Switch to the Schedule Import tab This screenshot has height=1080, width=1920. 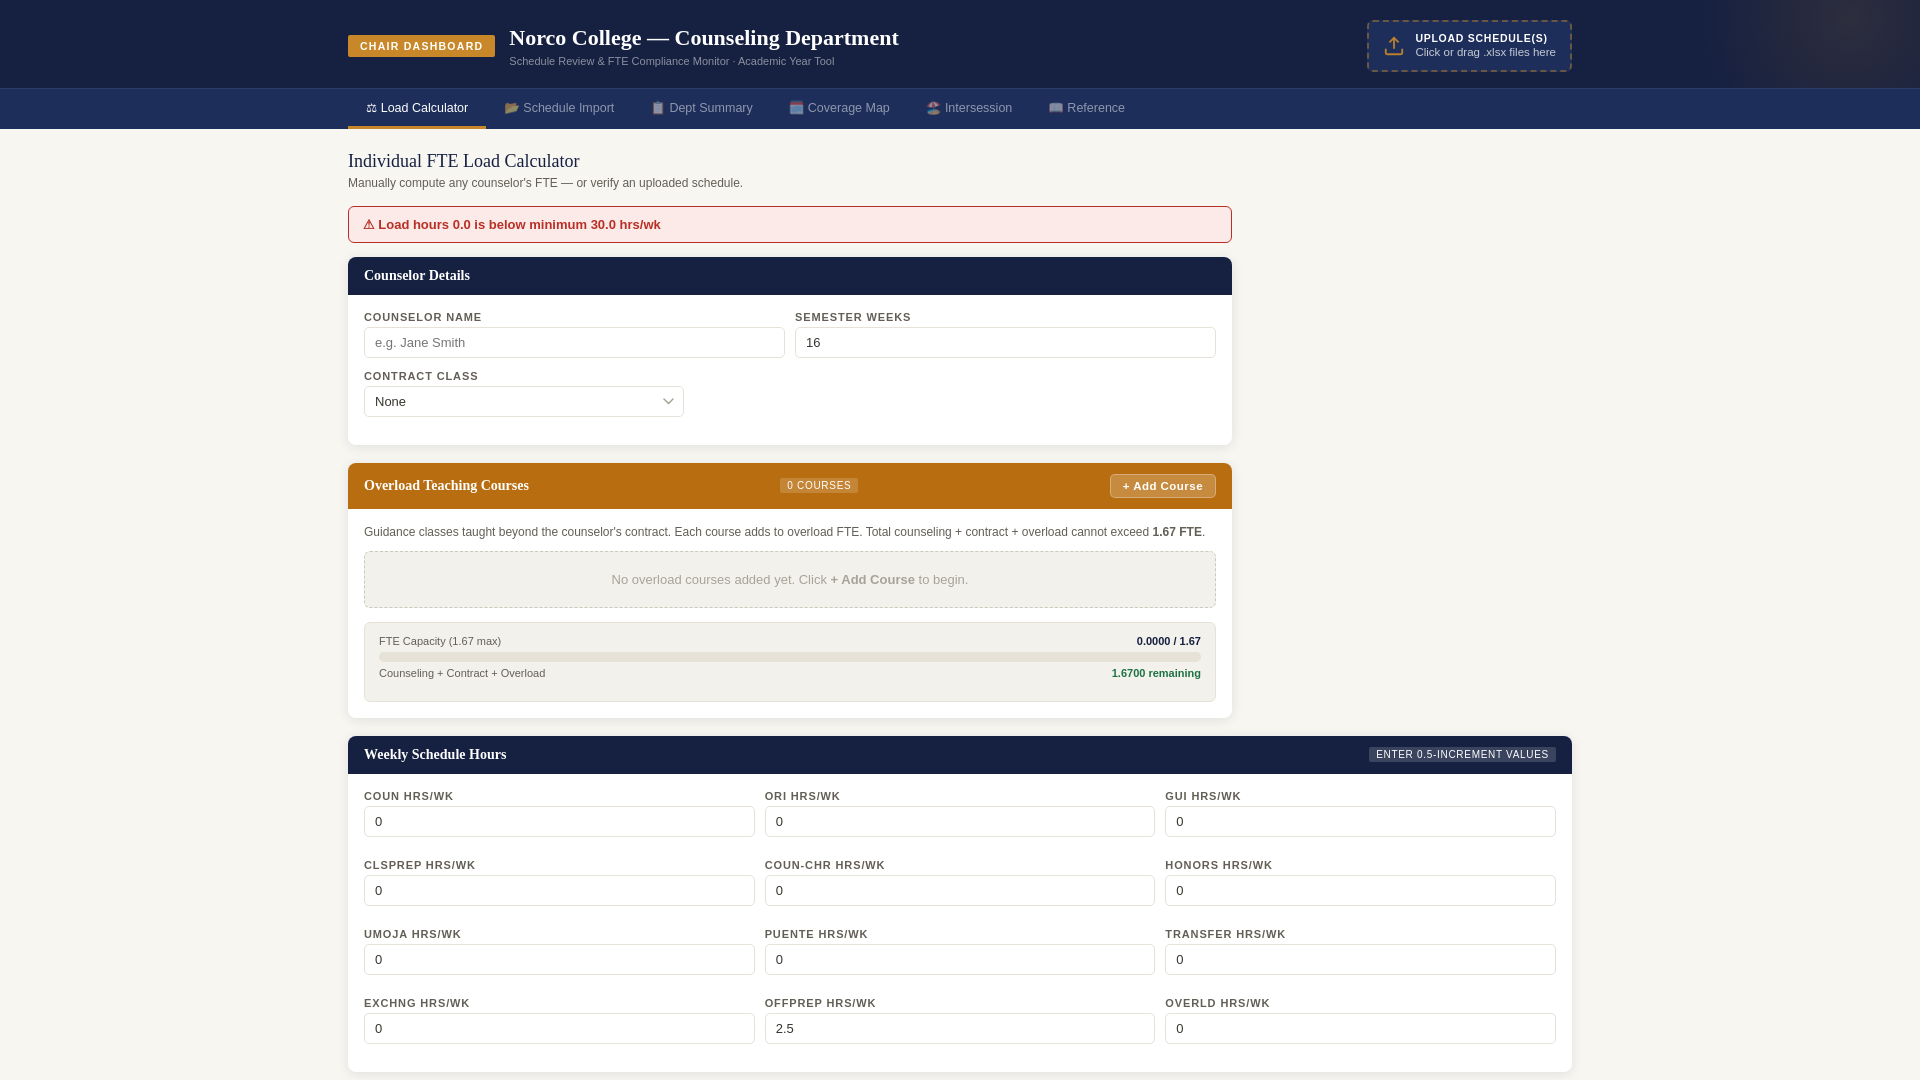pyautogui.click(x=559, y=108)
